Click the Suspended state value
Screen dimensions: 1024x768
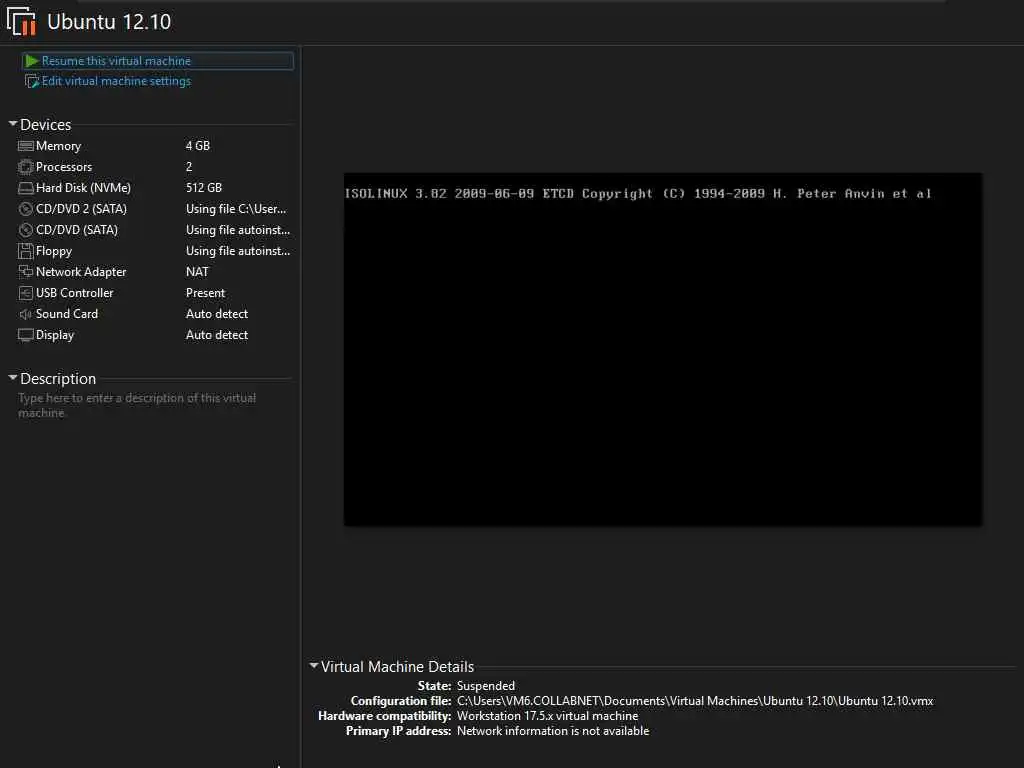(x=486, y=686)
